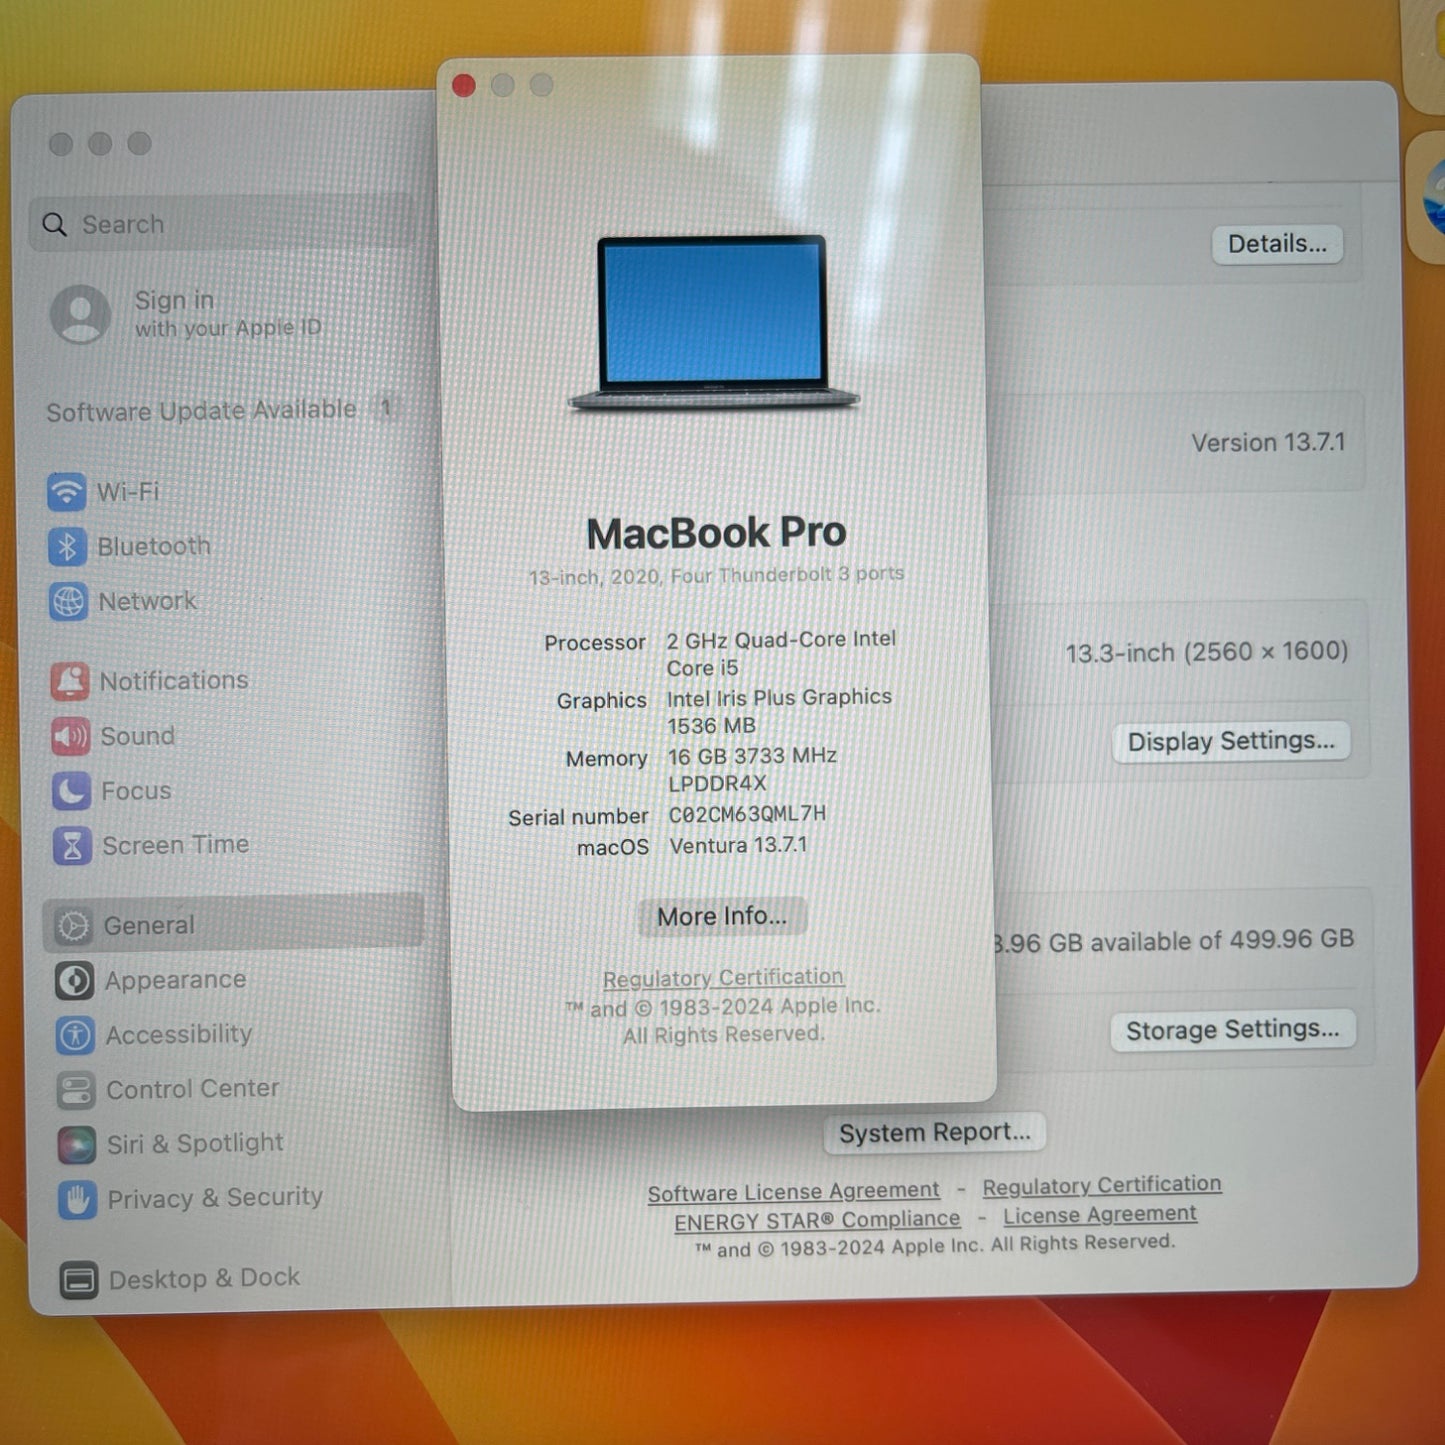Open the Network globe icon
Viewport: 1445px width, 1445px height.
coord(68,602)
